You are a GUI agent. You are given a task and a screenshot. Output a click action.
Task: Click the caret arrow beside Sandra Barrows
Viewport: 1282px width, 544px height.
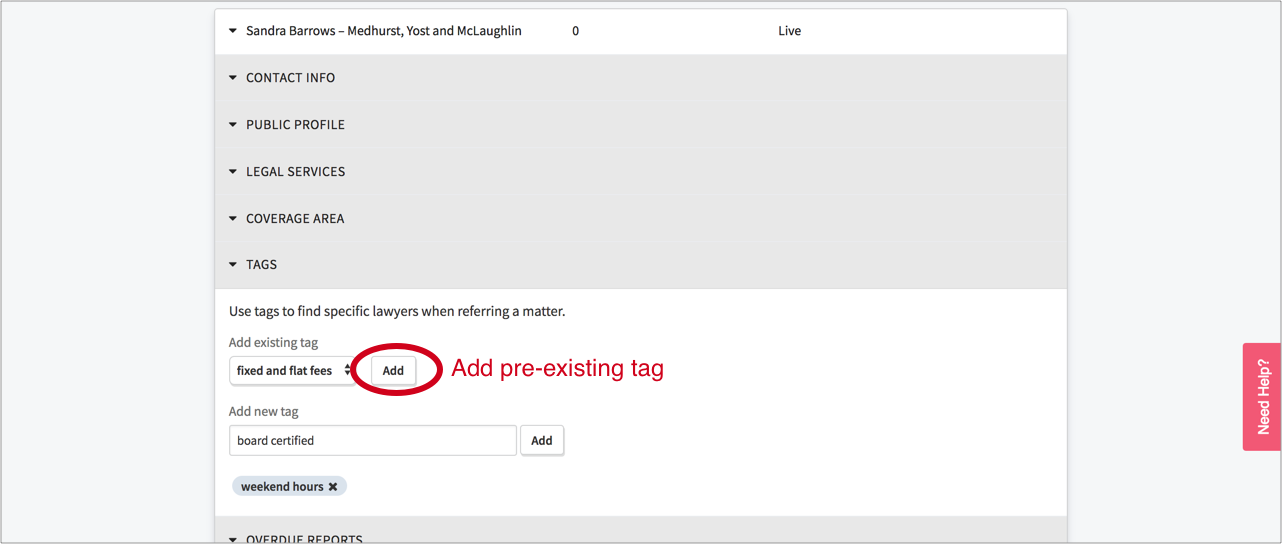[233, 31]
